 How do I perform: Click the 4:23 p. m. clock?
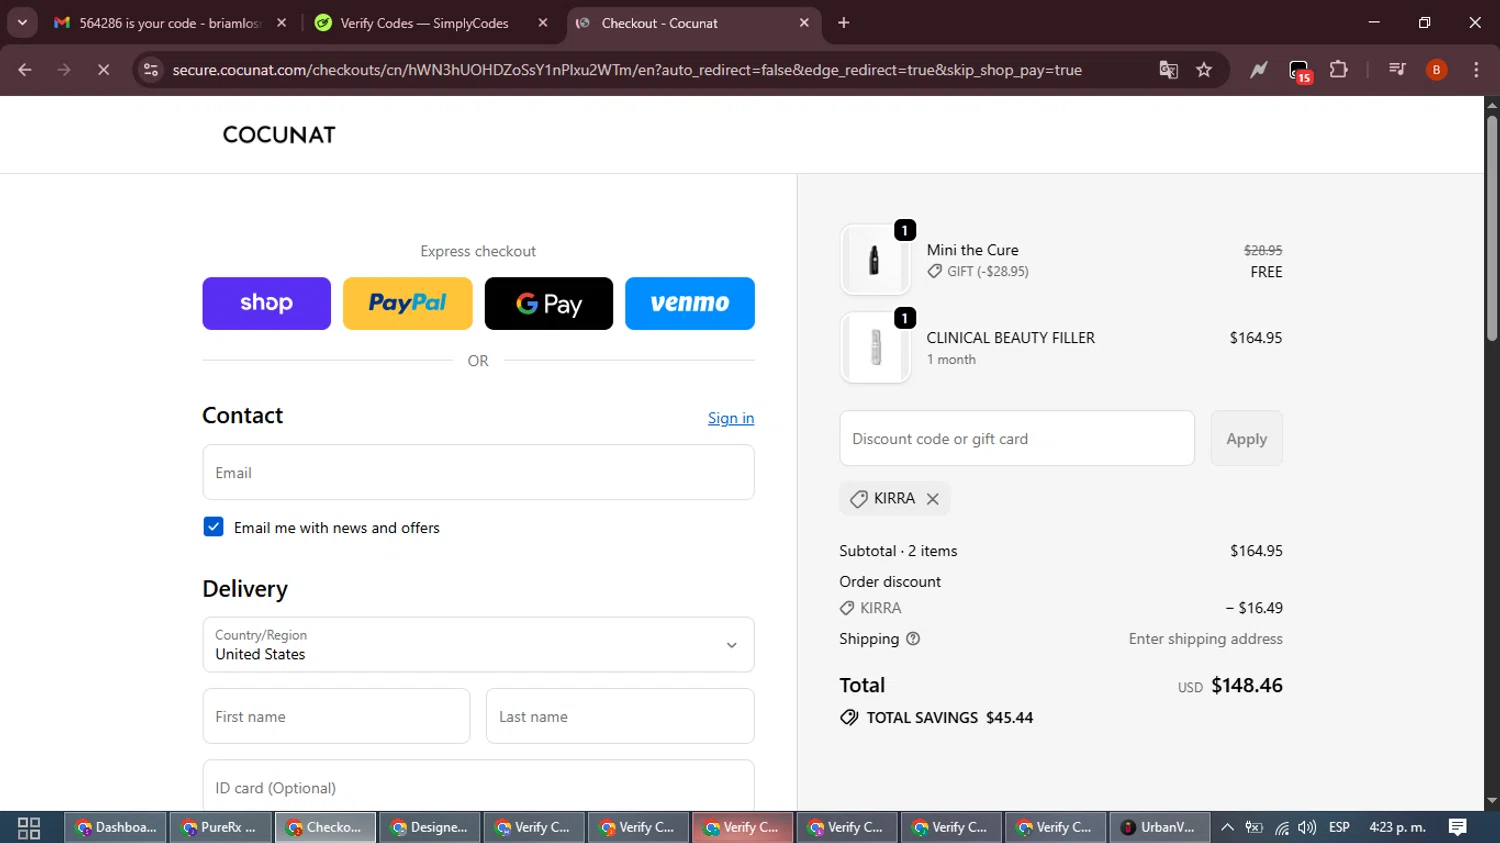[x=1397, y=828]
